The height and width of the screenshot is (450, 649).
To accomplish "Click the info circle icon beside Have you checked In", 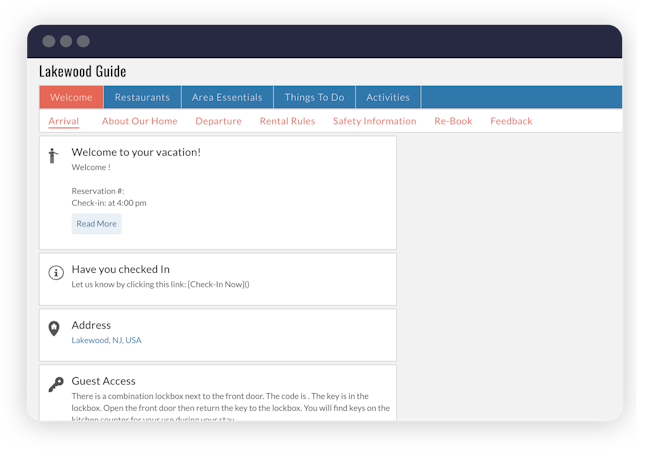I will click(x=56, y=273).
